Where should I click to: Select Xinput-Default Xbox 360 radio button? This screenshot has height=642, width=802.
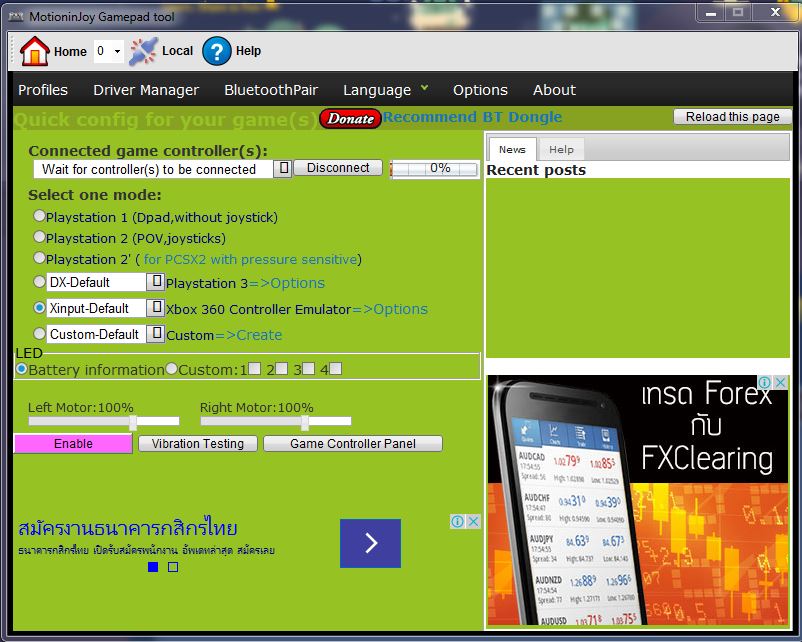tap(39, 307)
